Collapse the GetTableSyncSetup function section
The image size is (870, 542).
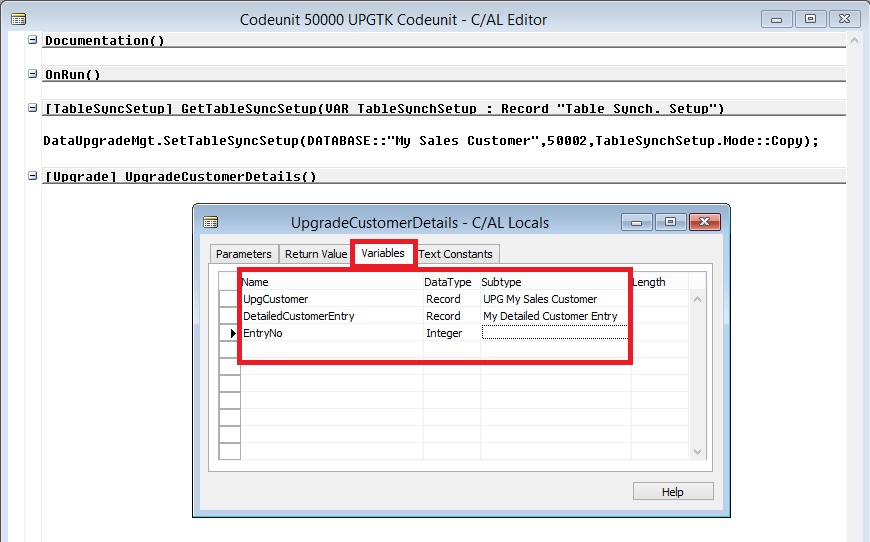33,108
